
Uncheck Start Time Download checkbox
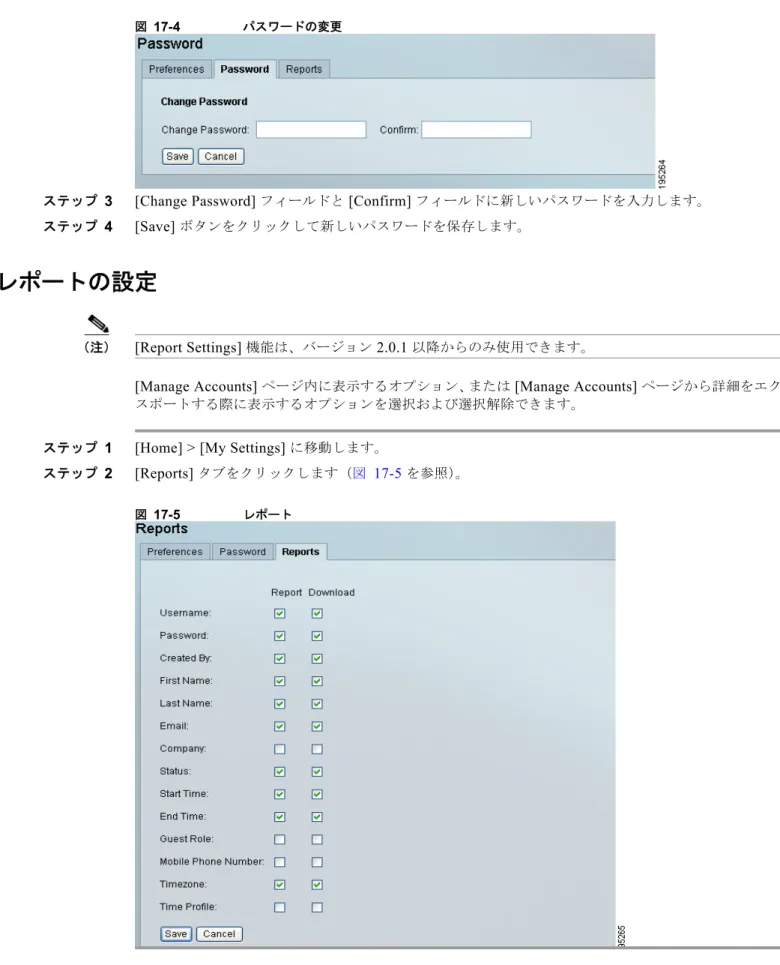(x=317, y=794)
